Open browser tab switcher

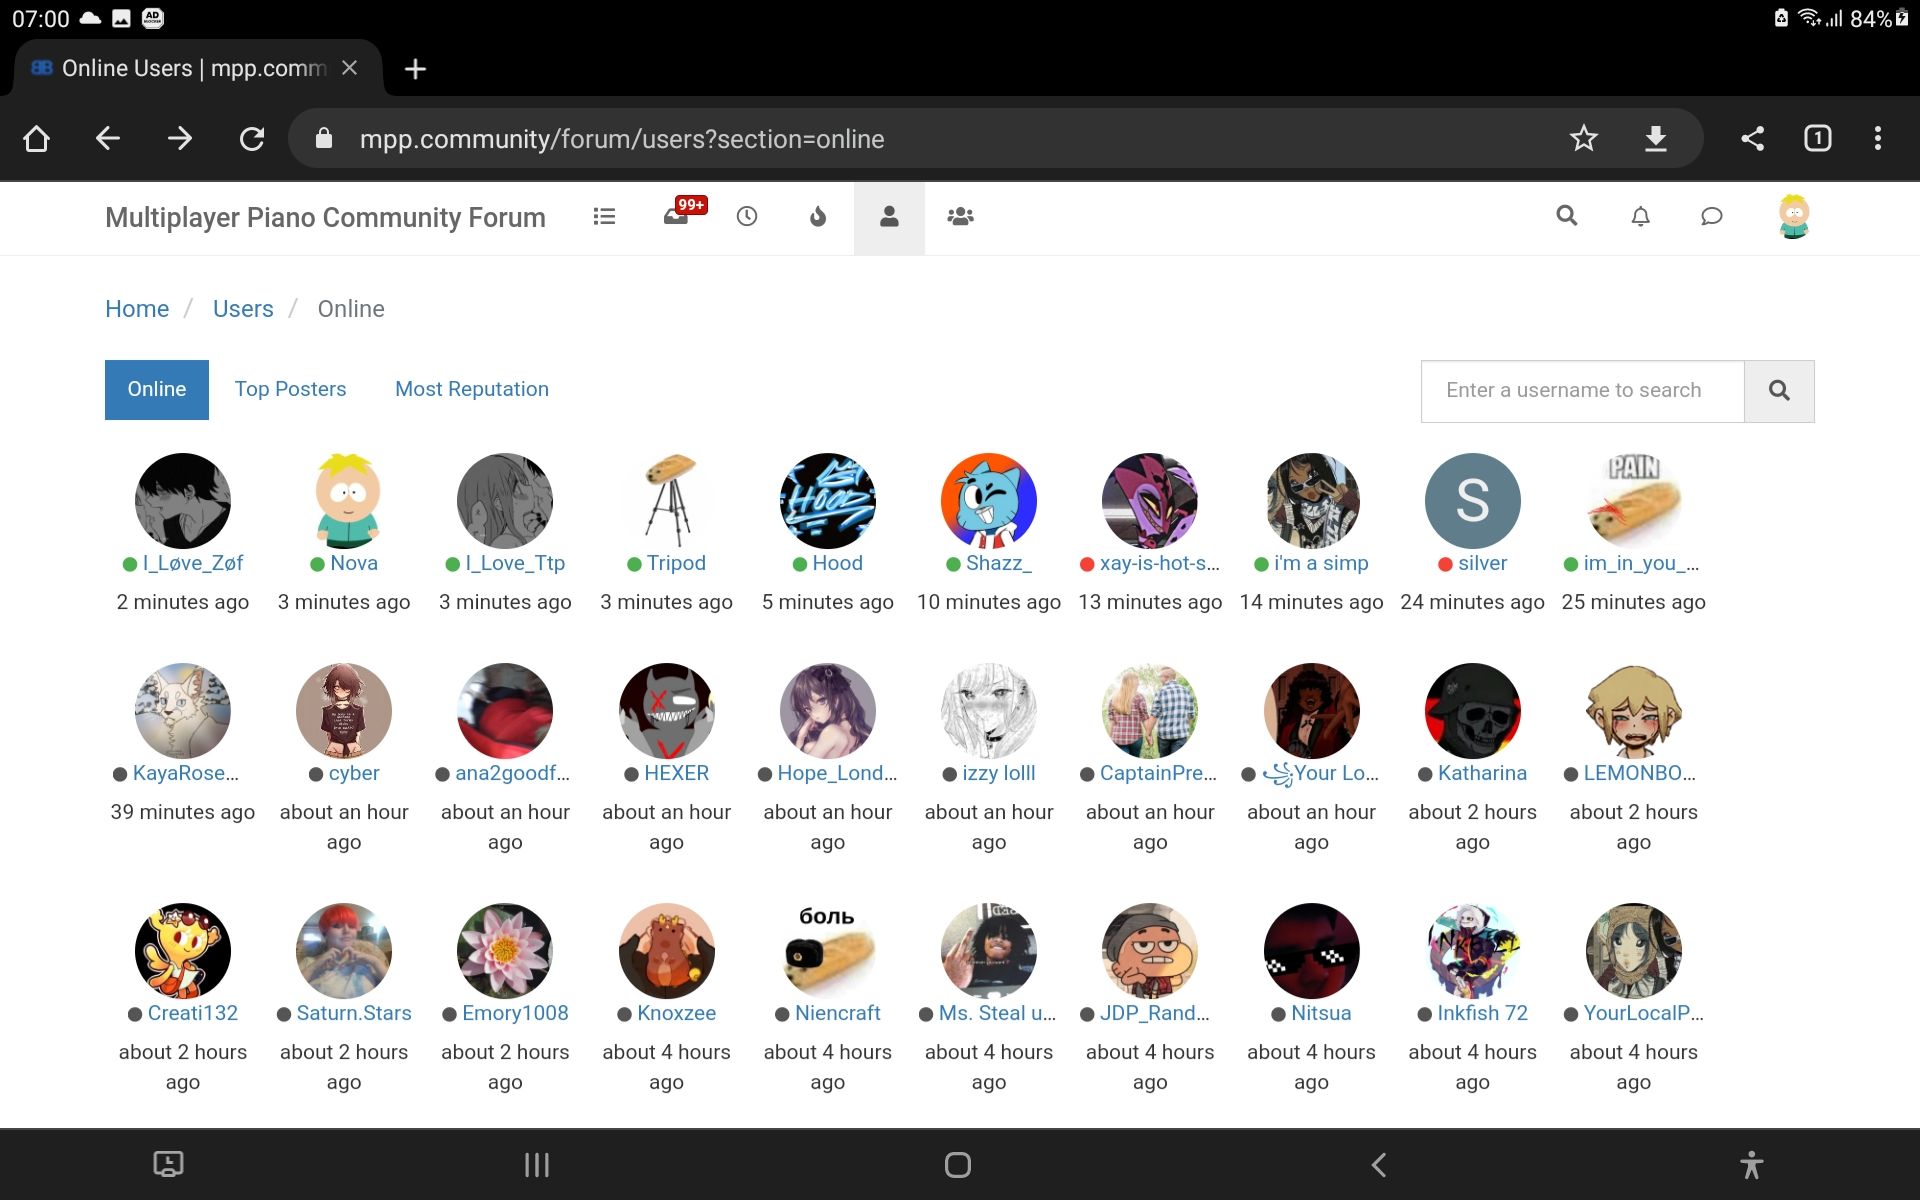(1817, 138)
